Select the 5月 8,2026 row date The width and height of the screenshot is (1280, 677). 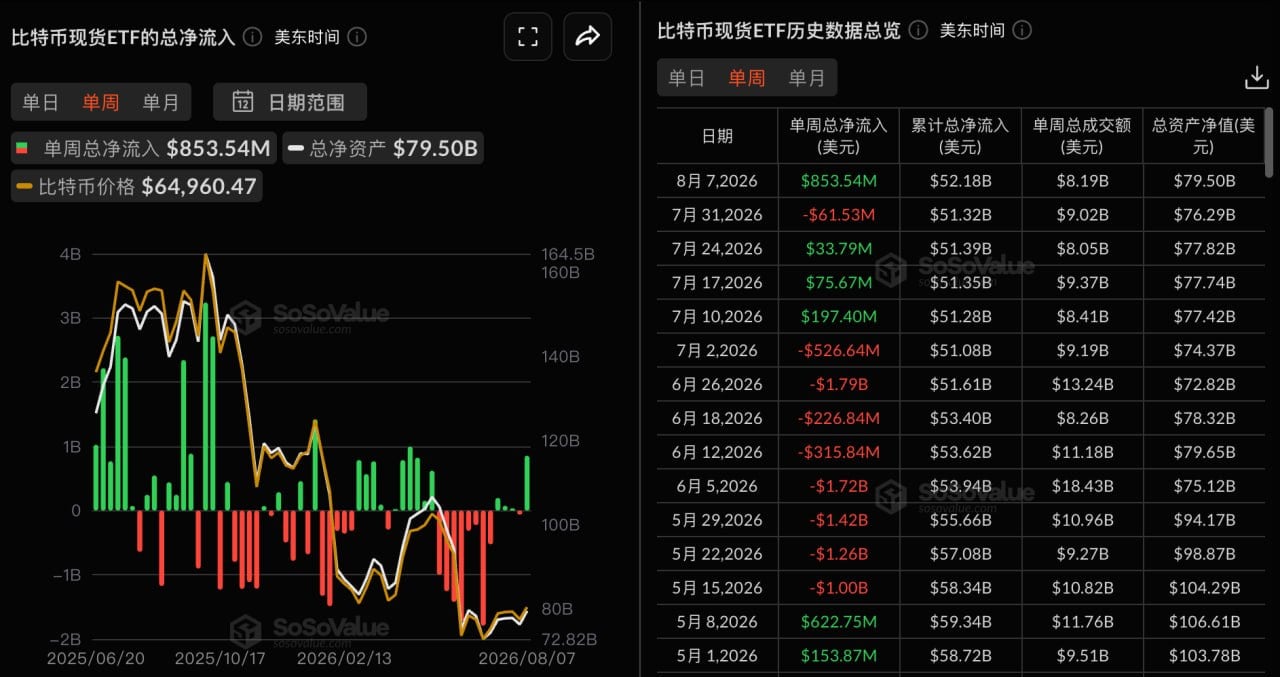[x=717, y=622]
